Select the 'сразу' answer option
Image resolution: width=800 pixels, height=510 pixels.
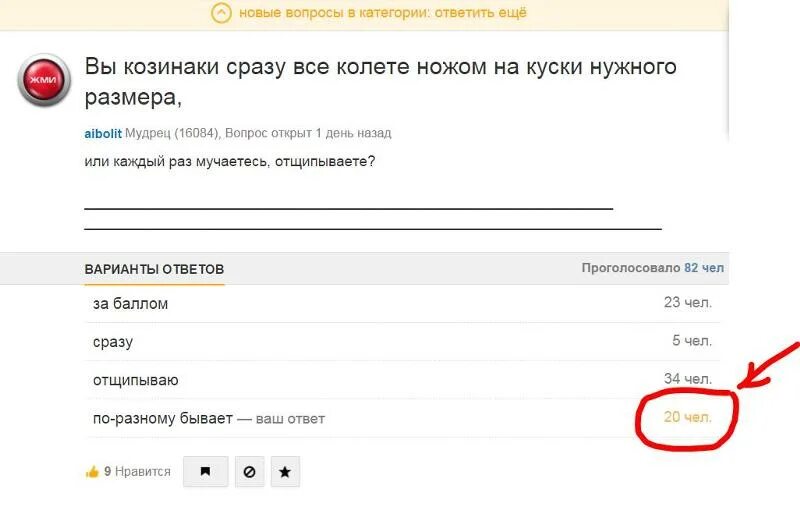click(403, 342)
